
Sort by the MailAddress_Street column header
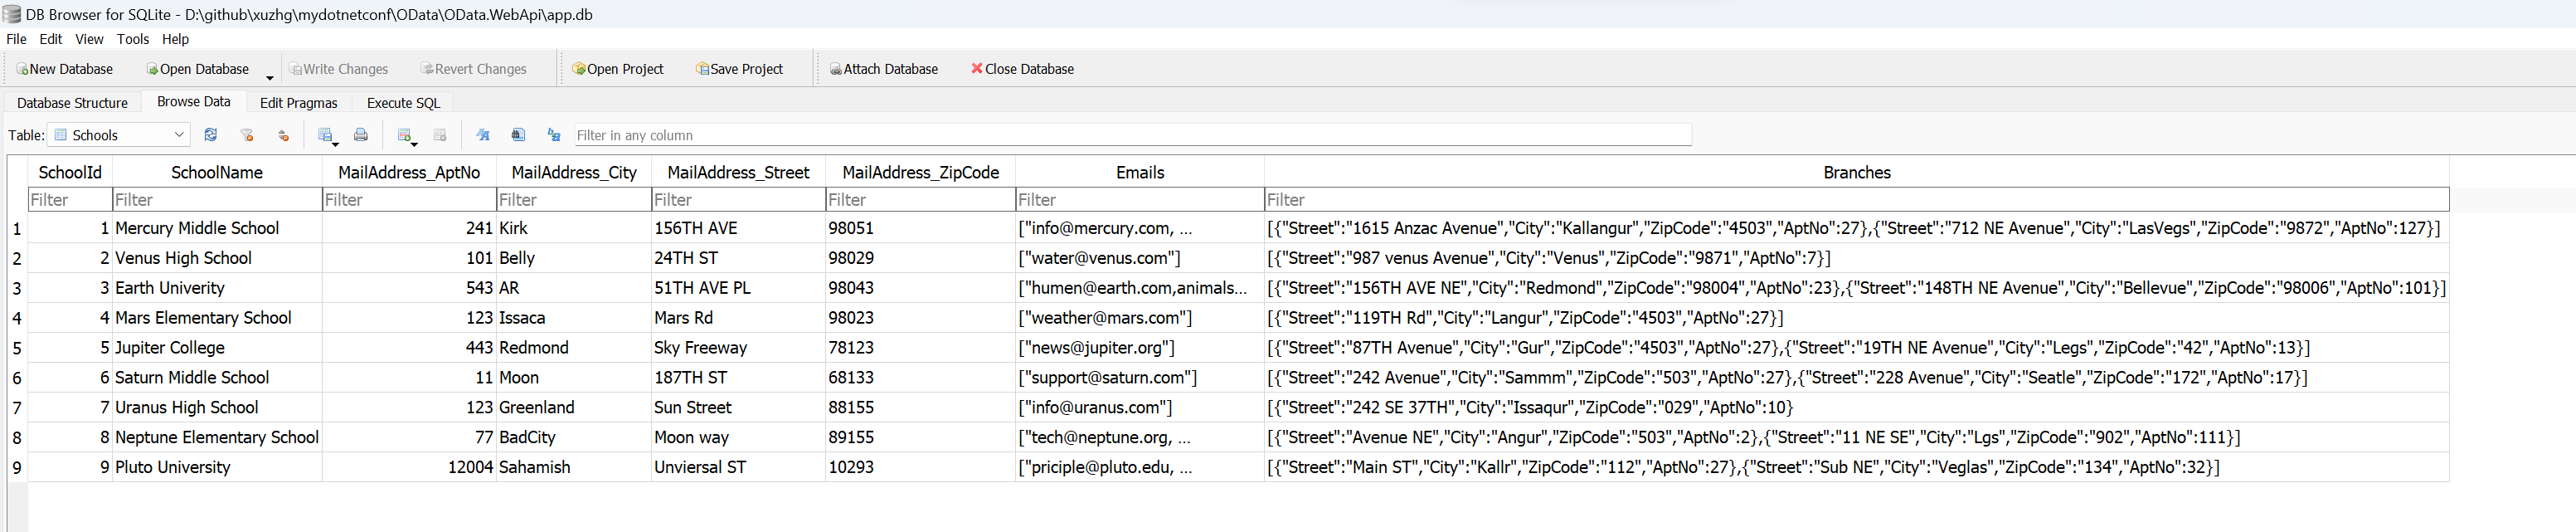click(738, 172)
